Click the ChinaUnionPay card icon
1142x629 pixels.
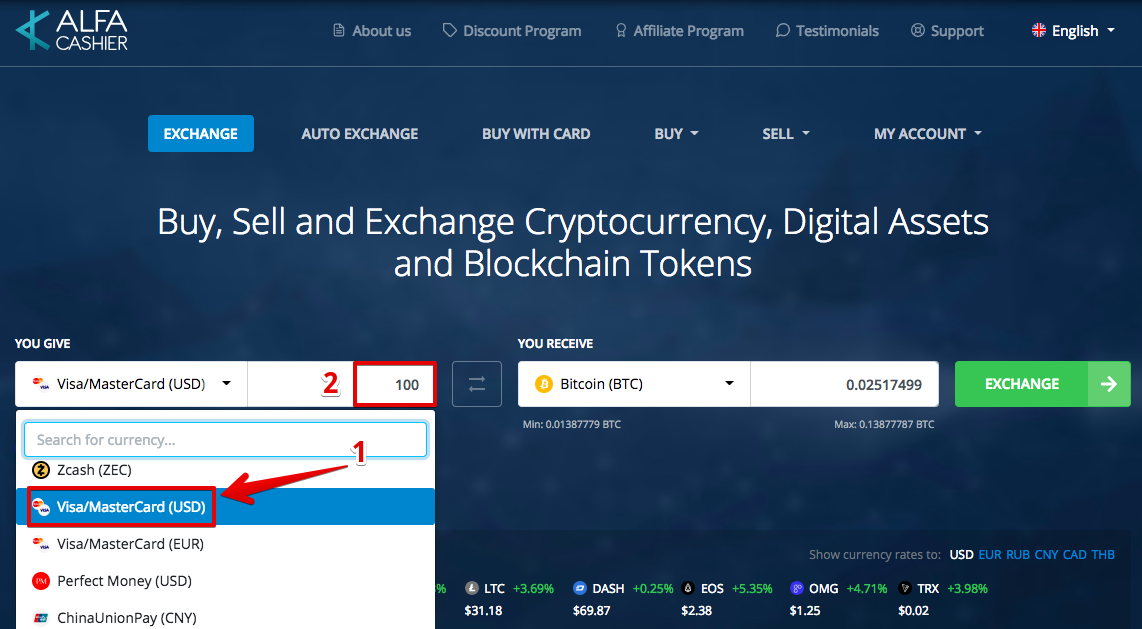click(42, 618)
